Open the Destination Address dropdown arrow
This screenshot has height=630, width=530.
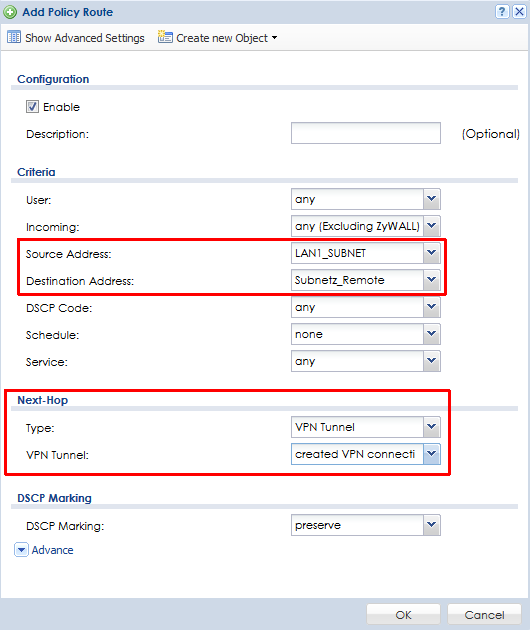coord(432,280)
